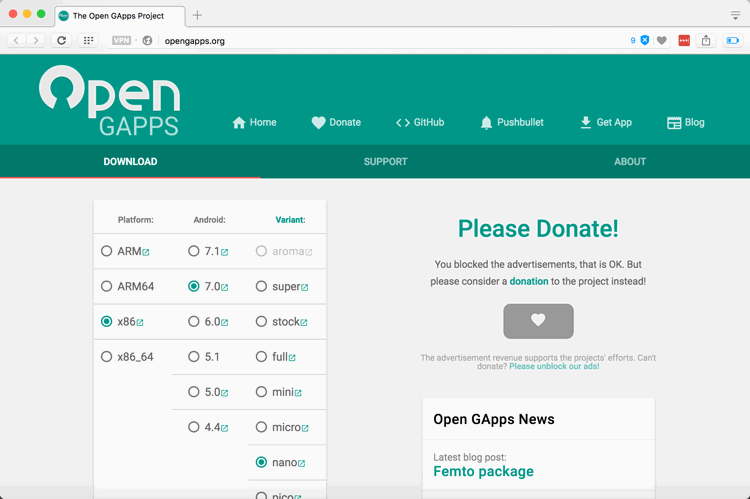Screen dimensions: 750x499
Task: Toggle the VPN badge in address bar
Action: (x=121, y=41)
